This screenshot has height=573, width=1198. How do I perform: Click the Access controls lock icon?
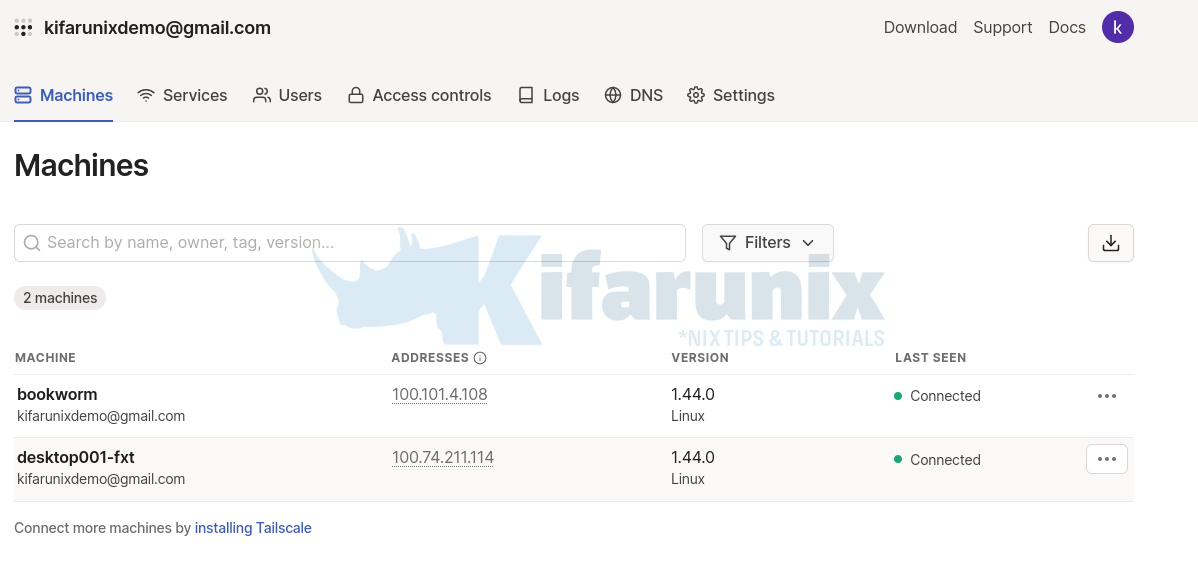[355, 96]
